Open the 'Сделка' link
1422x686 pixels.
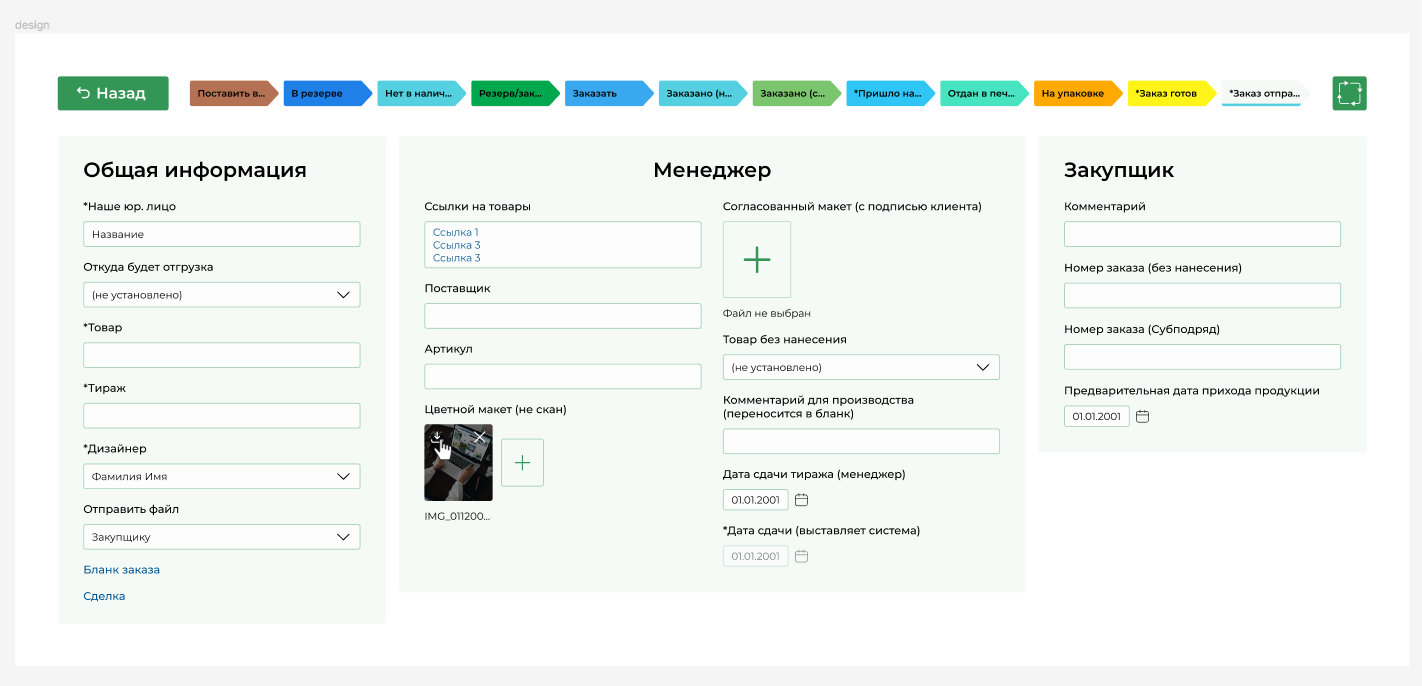pyautogui.click(x=104, y=596)
